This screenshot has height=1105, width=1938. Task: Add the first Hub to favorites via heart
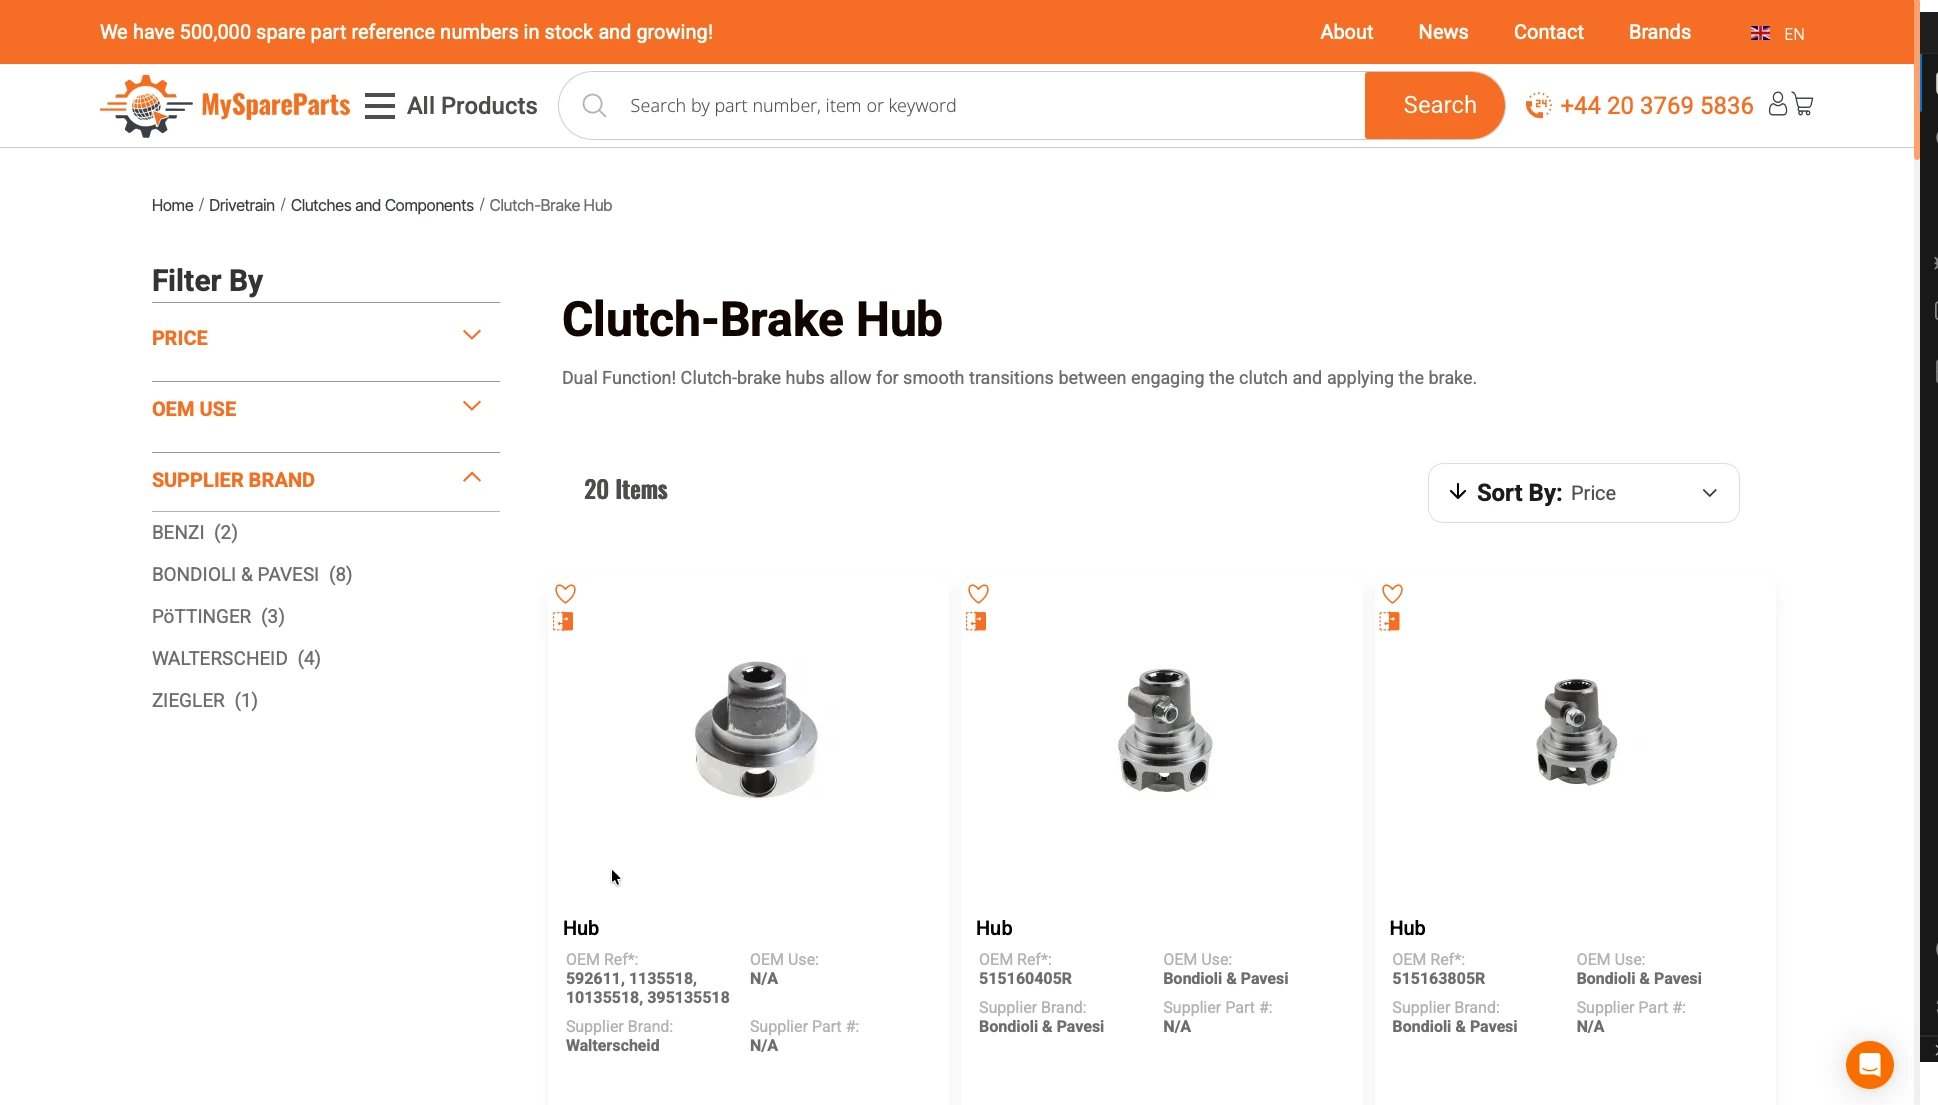click(x=565, y=593)
